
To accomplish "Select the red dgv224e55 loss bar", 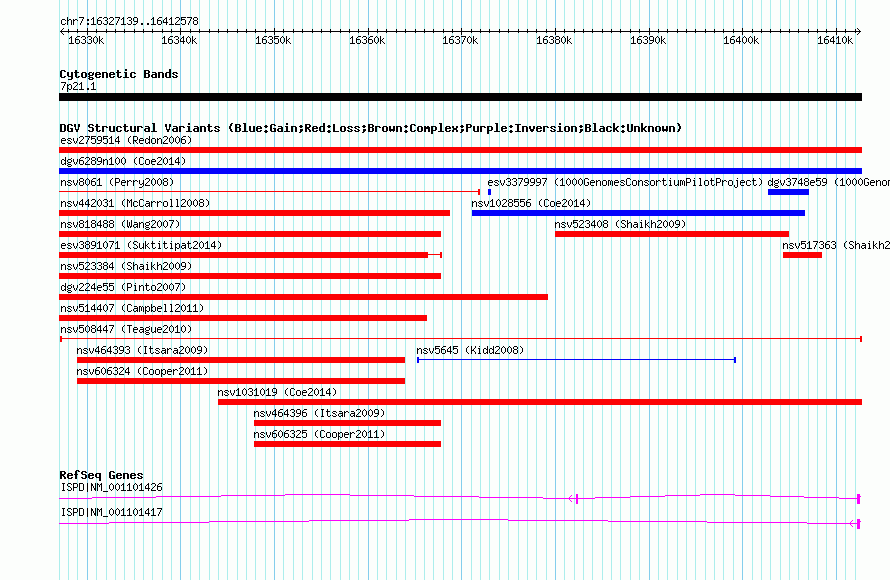I will click(303, 297).
